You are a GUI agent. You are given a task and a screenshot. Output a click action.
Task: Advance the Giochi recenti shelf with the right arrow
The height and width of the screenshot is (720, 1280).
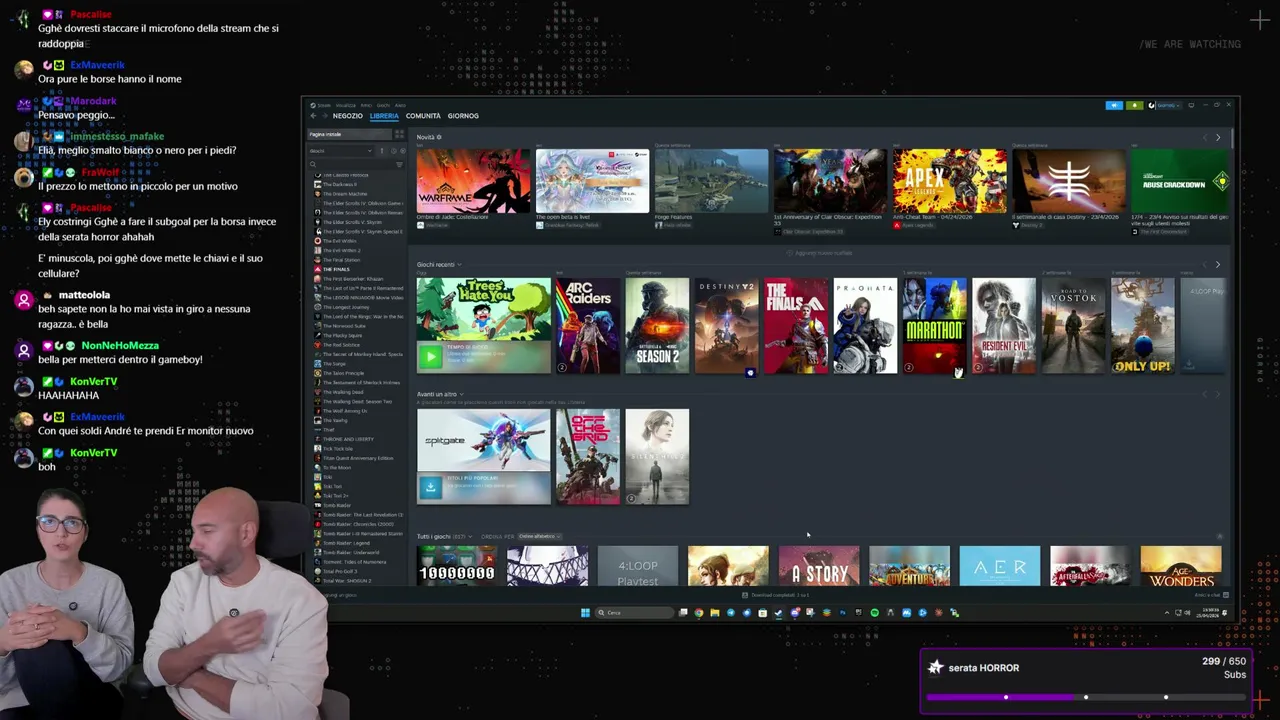pos(1218,264)
